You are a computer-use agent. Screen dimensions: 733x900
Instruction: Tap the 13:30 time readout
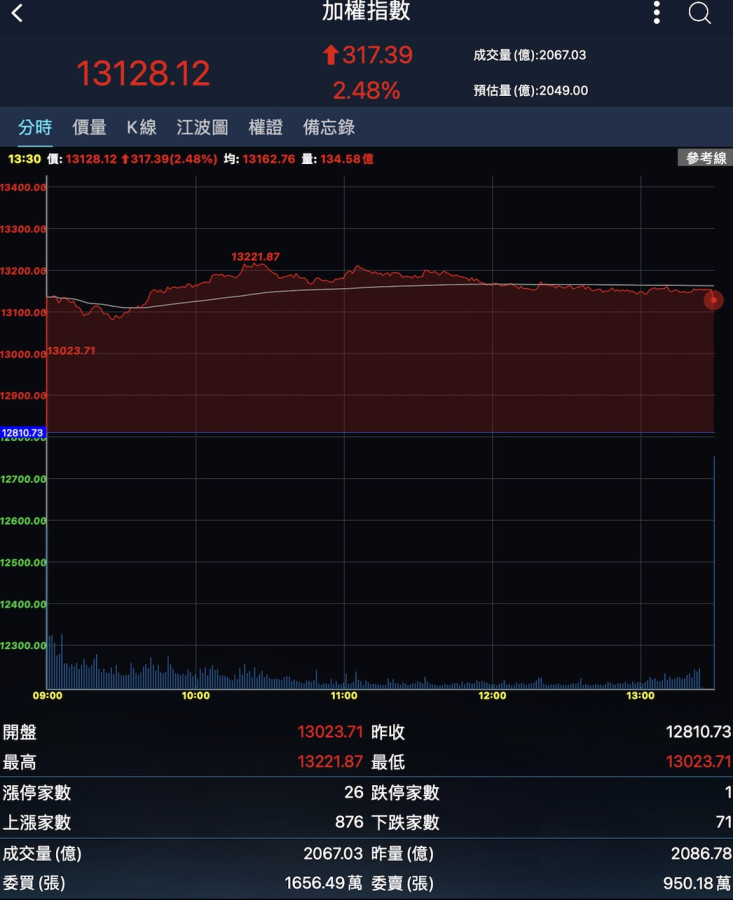click(25, 158)
